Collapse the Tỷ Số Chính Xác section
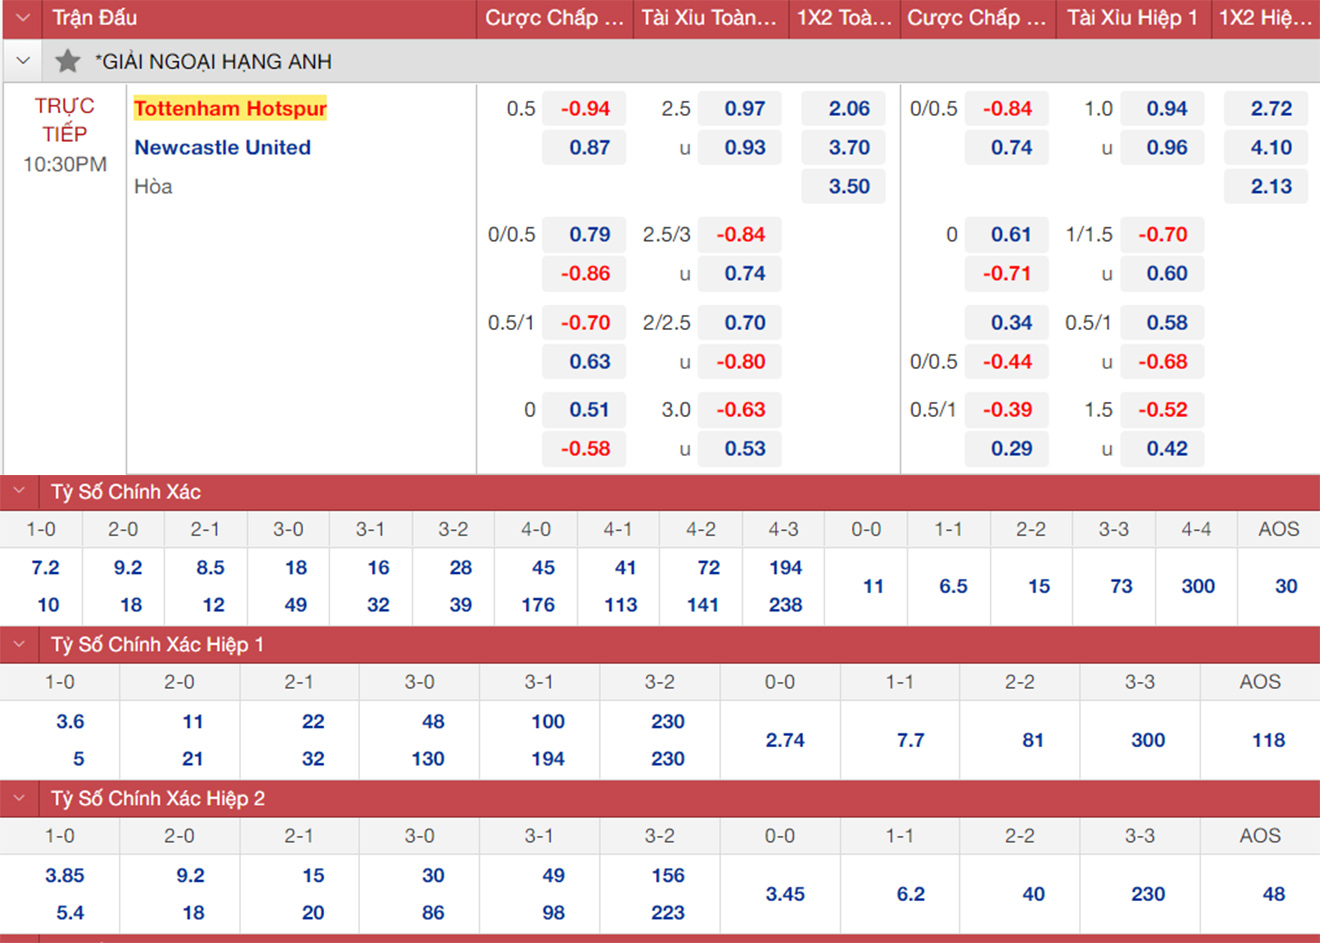Image resolution: width=1320 pixels, height=943 pixels. pyautogui.click(x=19, y=491)
